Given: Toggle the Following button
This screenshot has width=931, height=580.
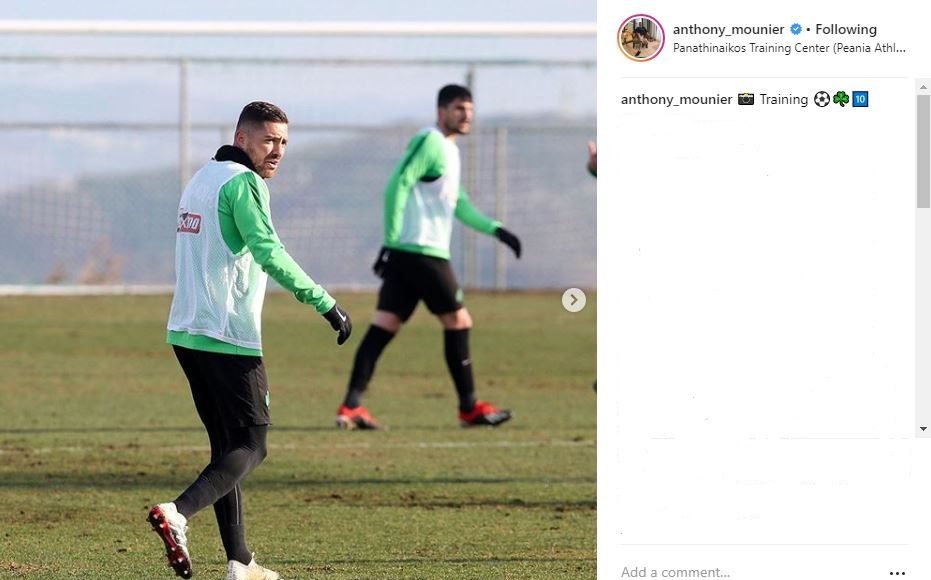Looking at the screenshot, I should point(846,29).
